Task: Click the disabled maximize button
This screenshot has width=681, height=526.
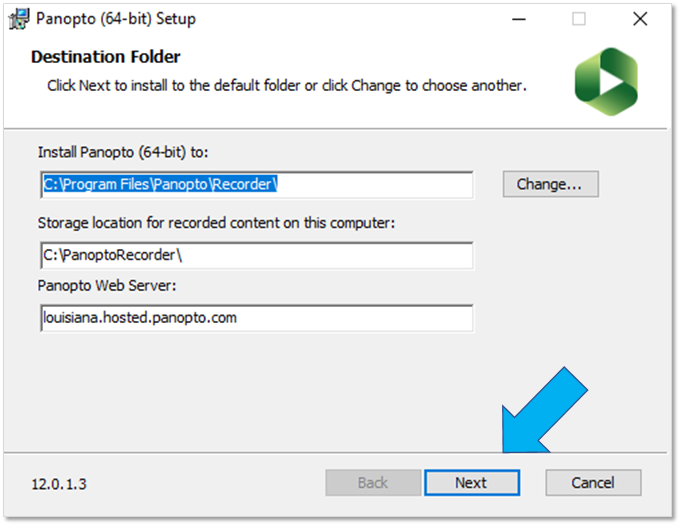Action: pyautogui.click(x=579, y=19)
